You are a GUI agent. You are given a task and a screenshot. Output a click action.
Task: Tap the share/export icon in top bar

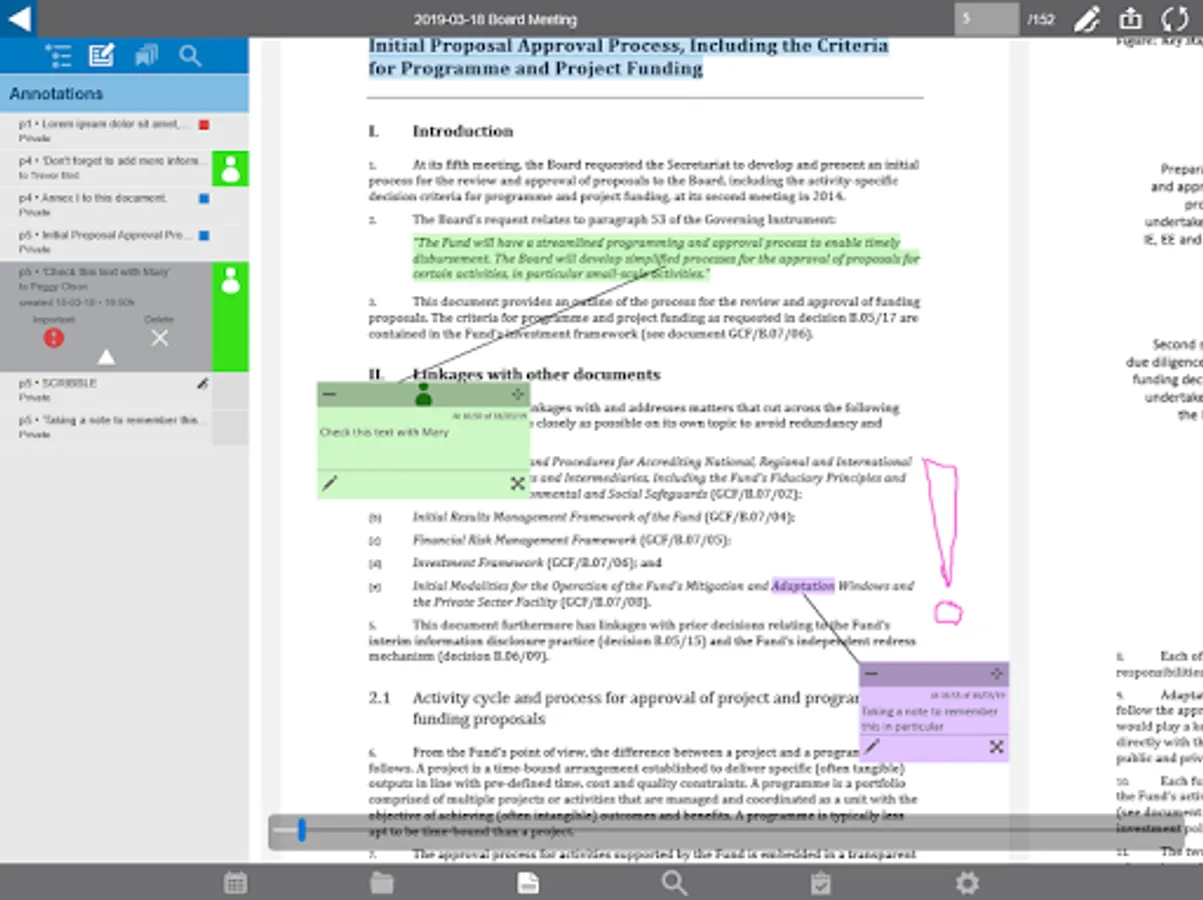pos(1130,19)
